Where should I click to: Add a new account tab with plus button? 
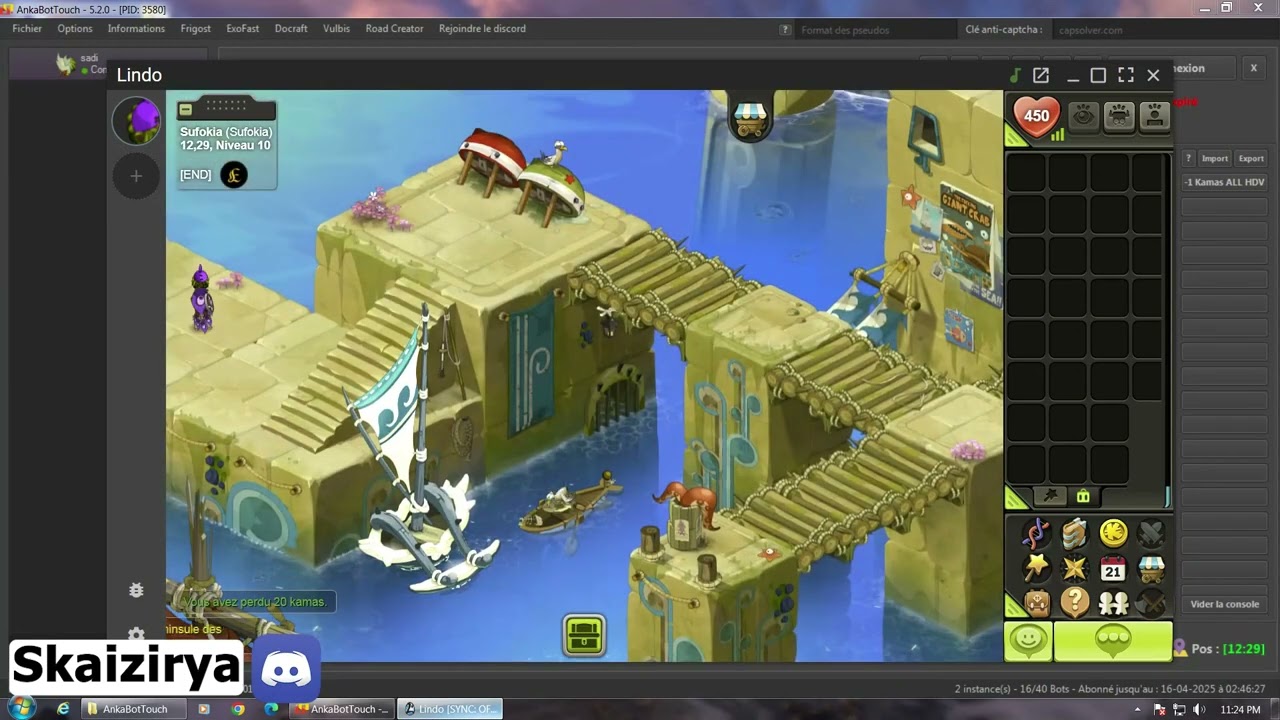[136, 176]
